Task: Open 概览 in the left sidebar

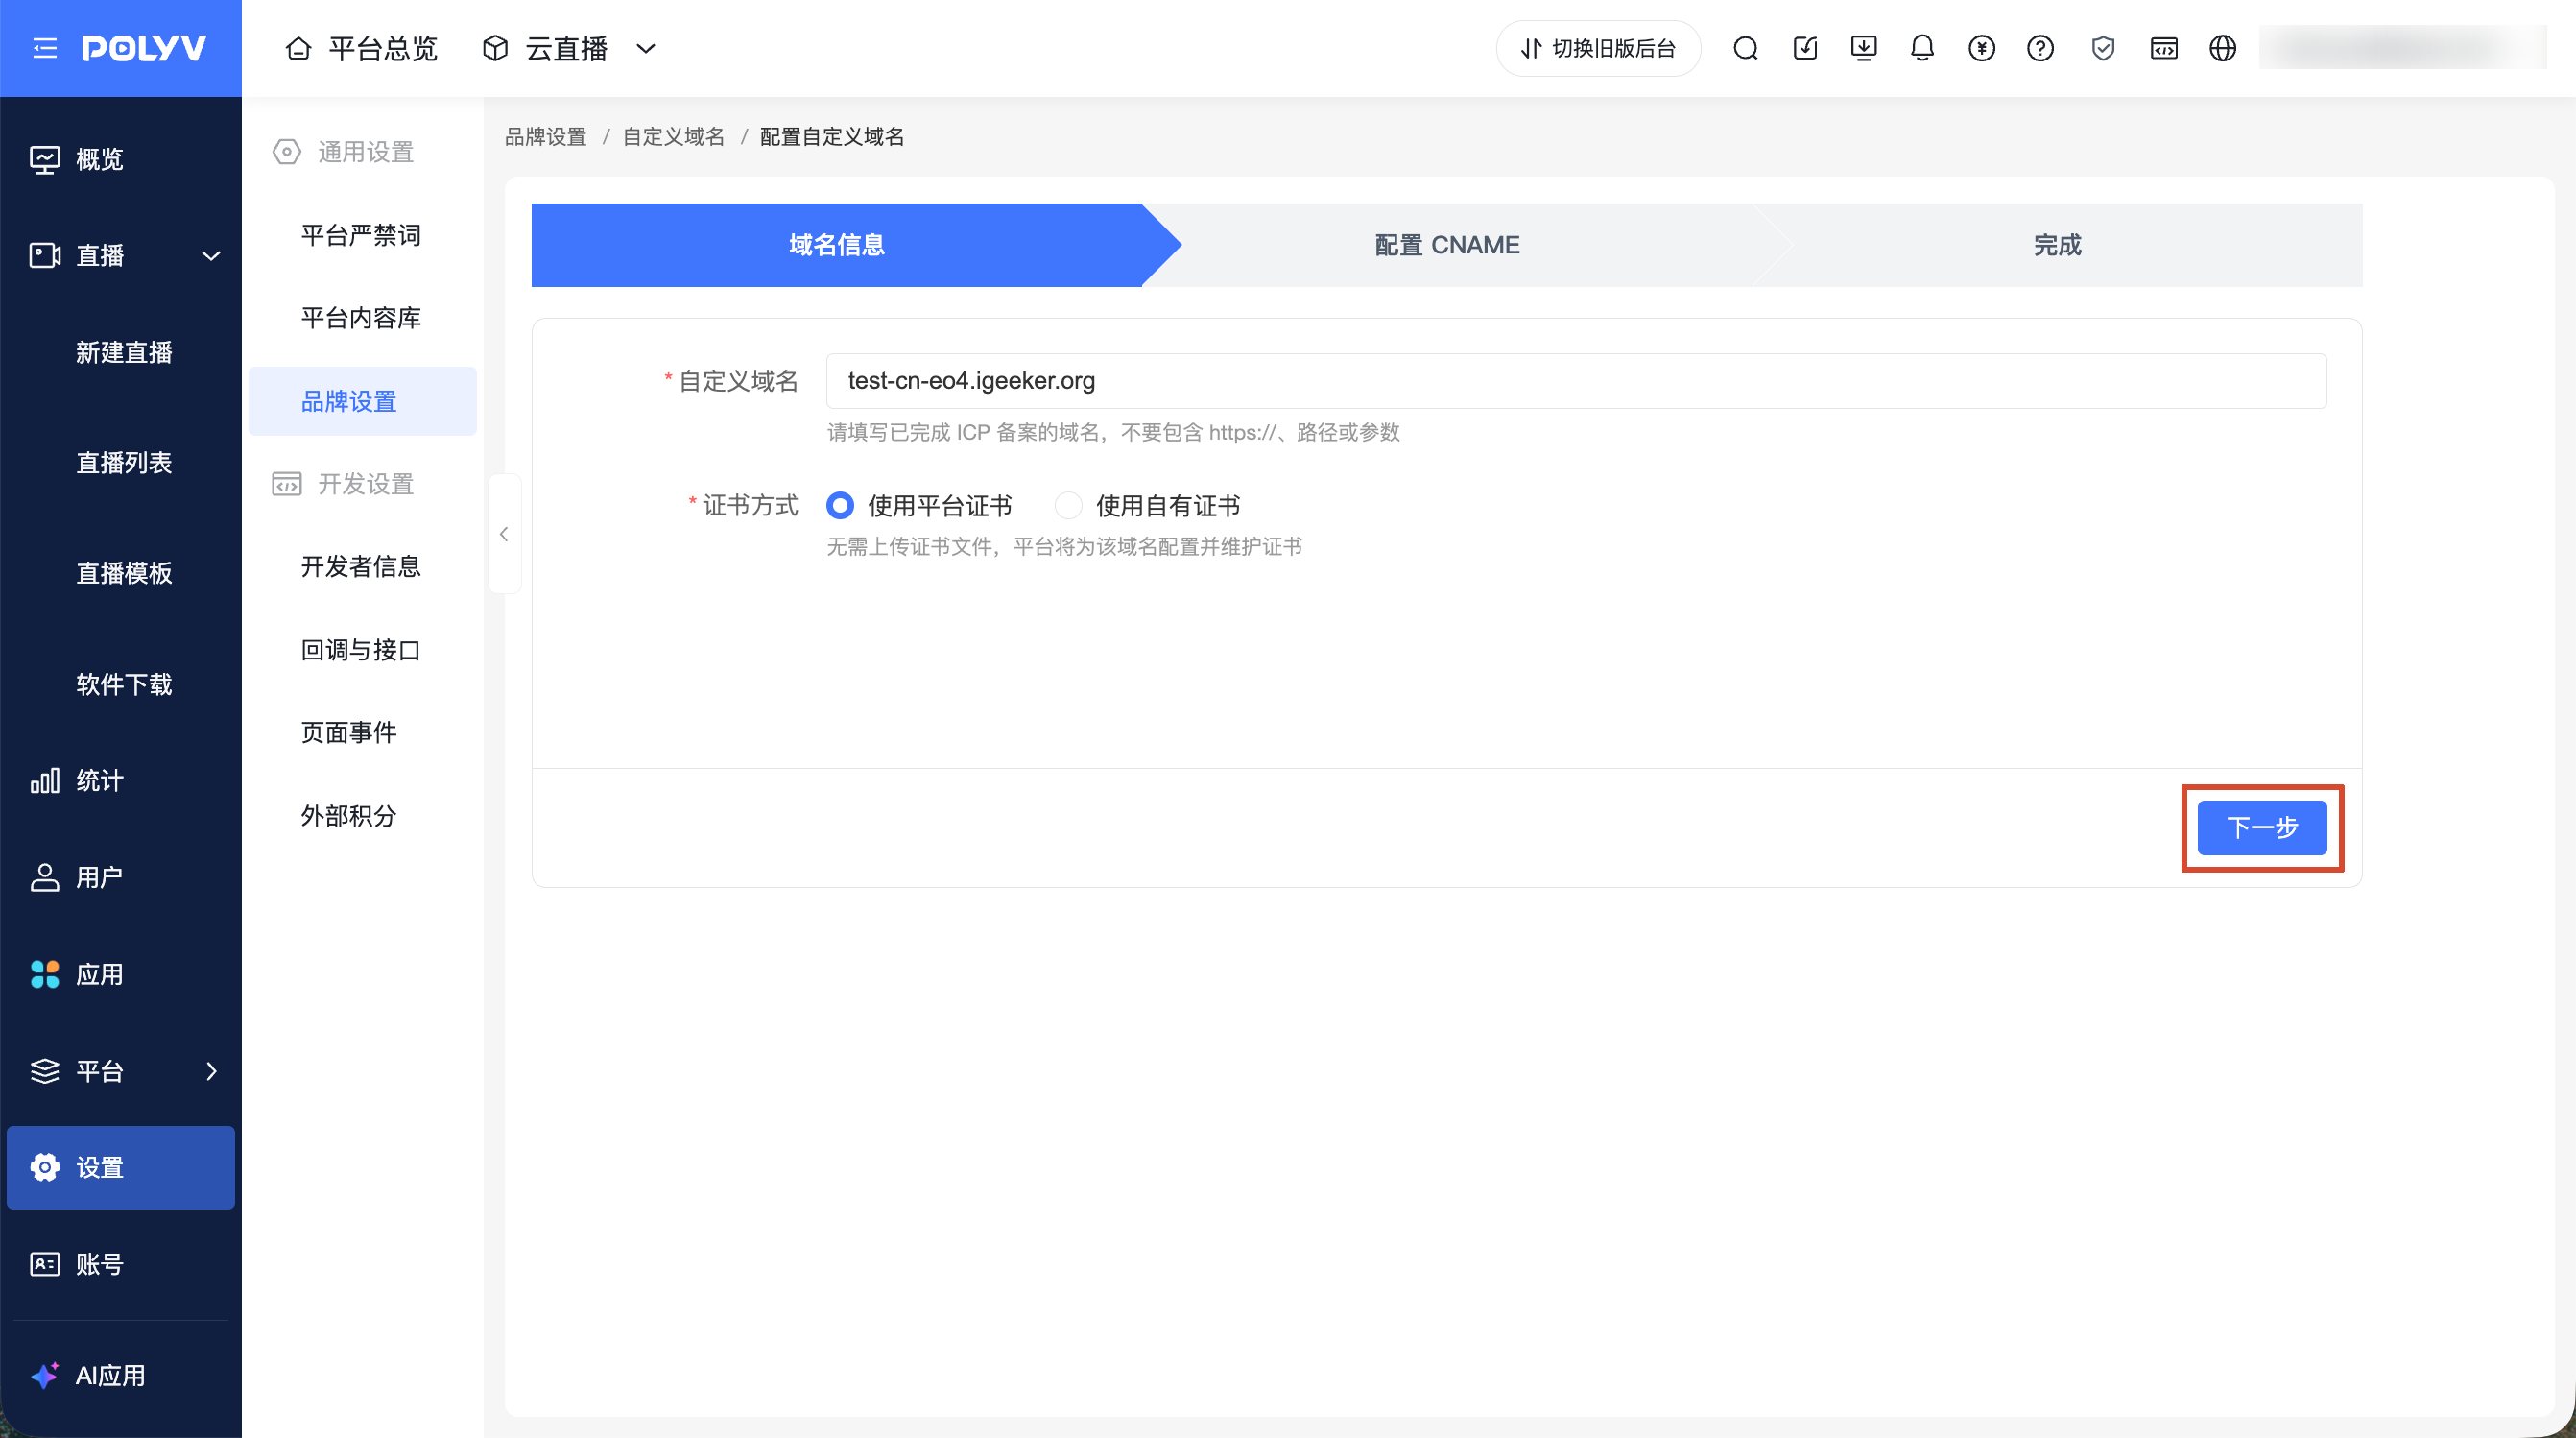Action: click(120, 159)
